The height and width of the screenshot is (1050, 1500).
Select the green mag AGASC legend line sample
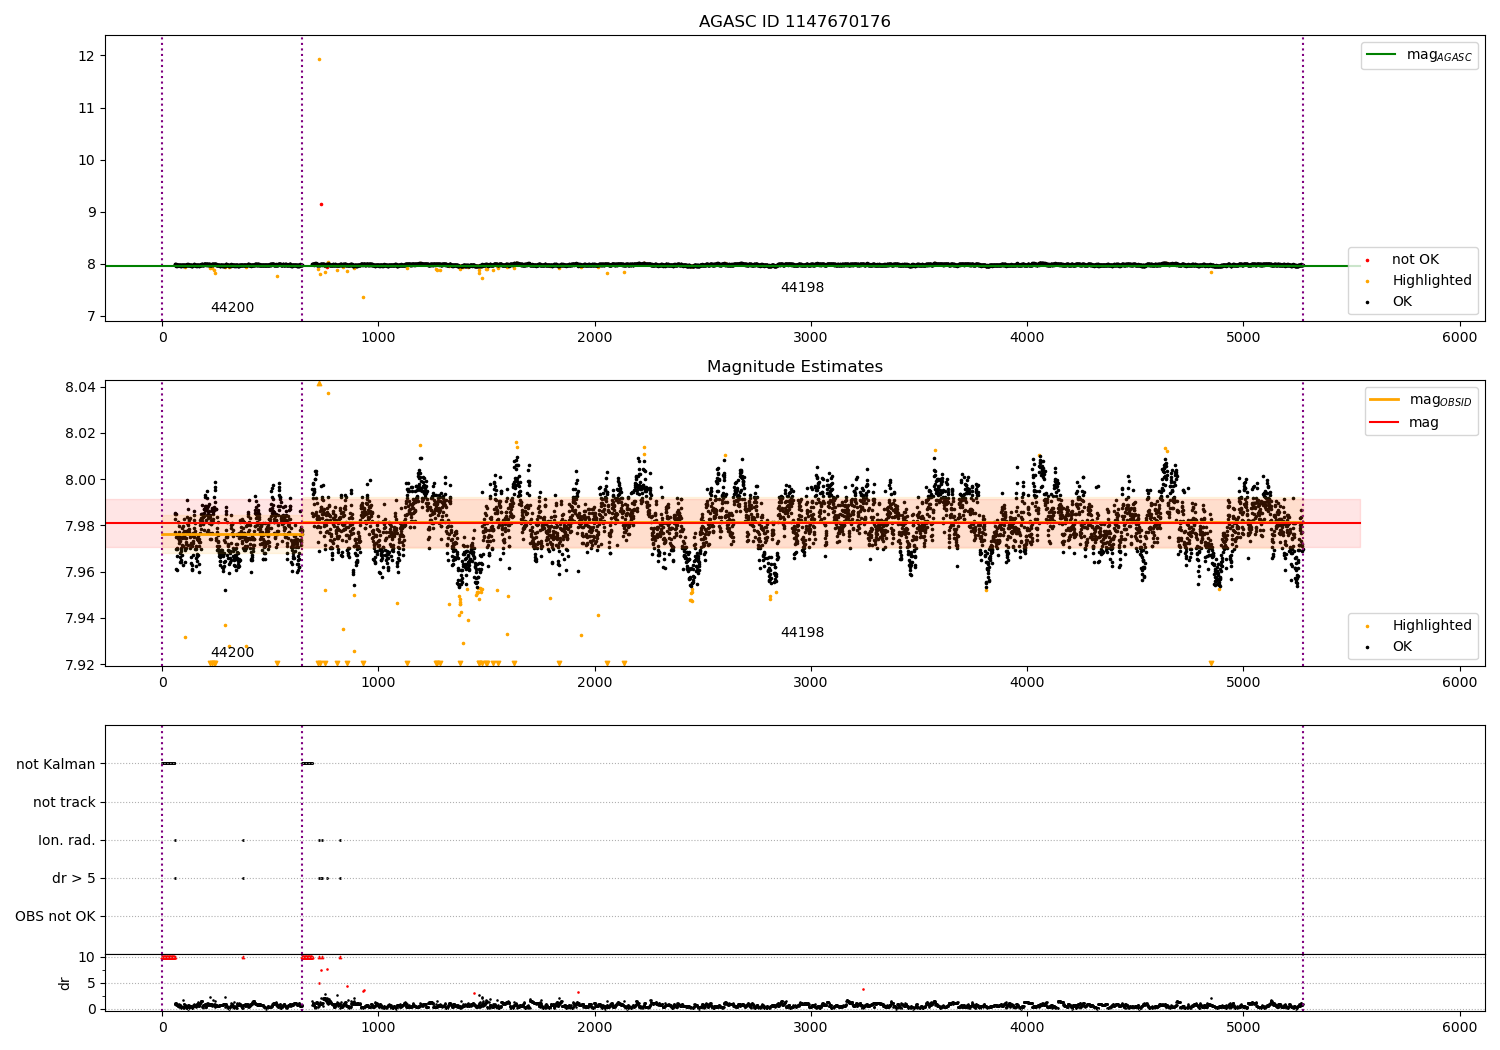click(x=1382, y=55)
